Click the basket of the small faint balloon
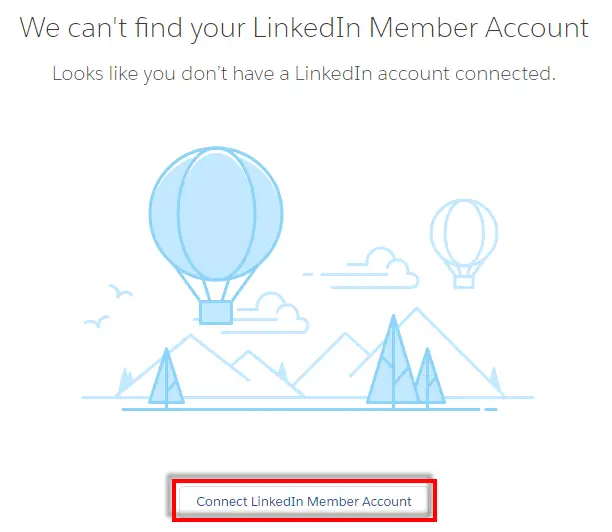612x532 pixels. pyautogui.click(x=464, y=282)
